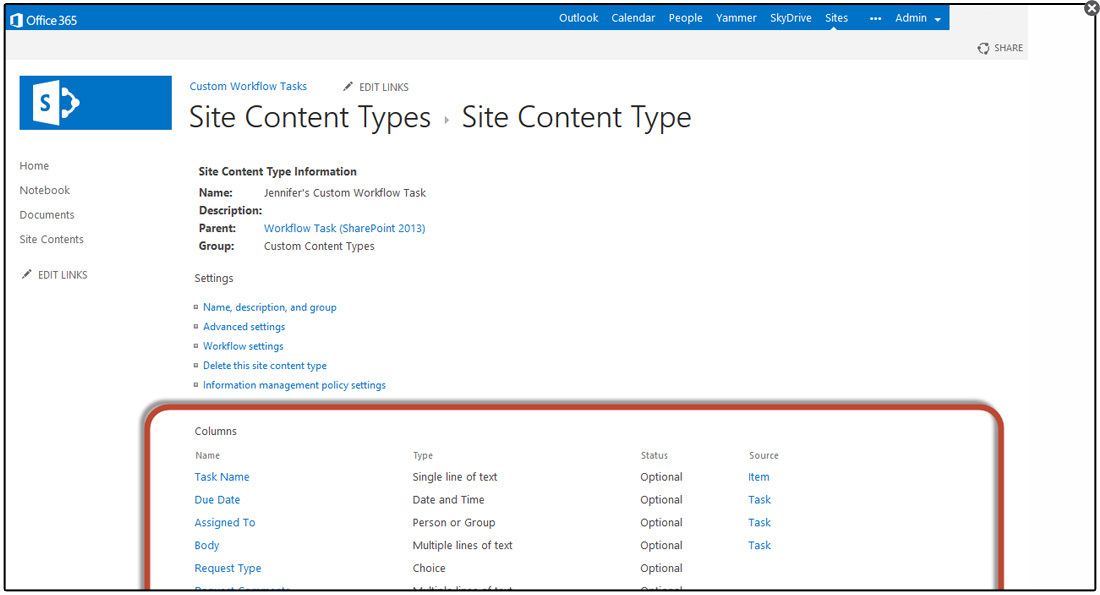Click the Source column header

763,455
